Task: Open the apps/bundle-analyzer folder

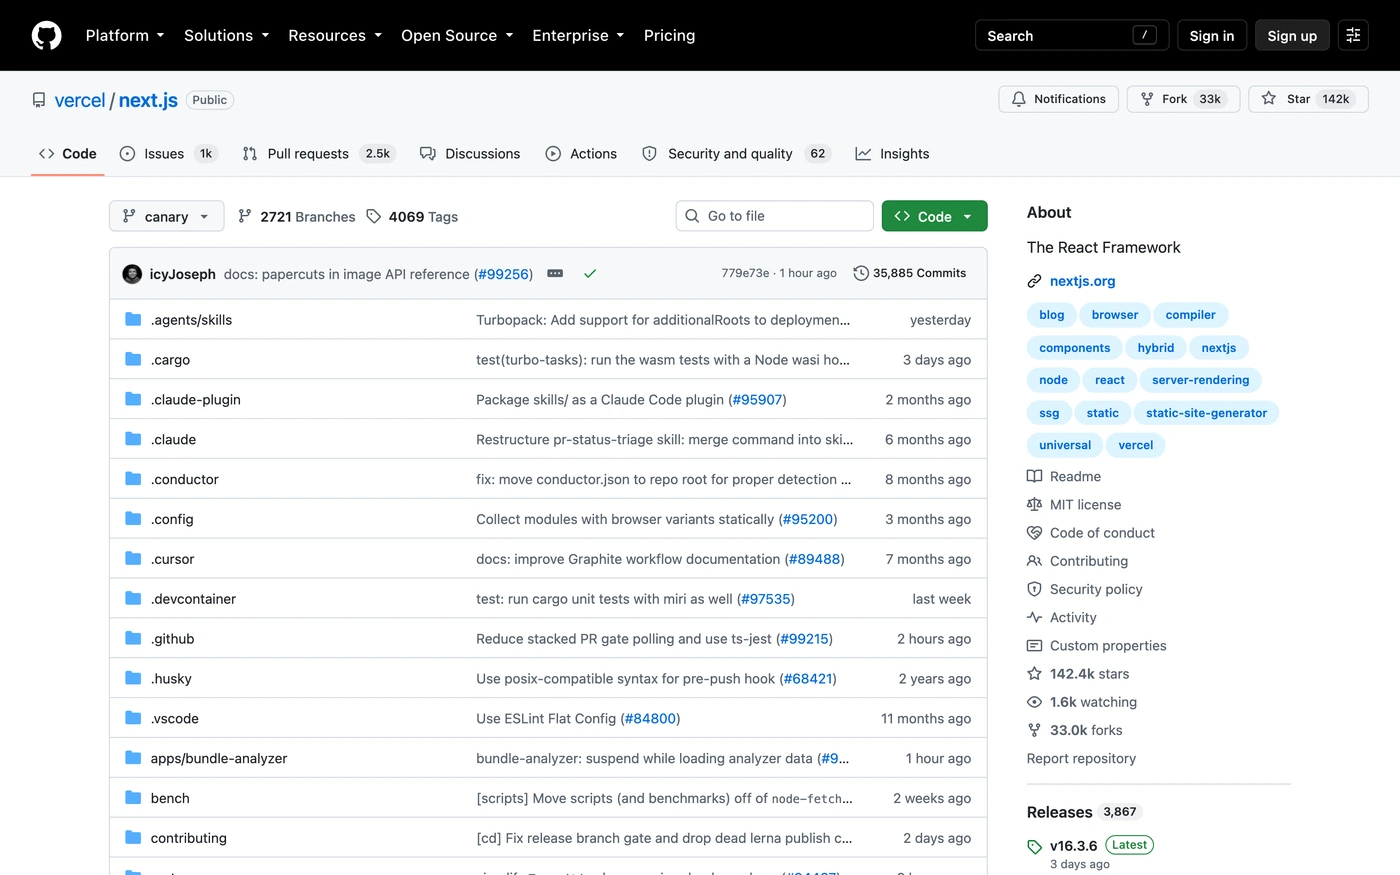Action: click(219, 758)
